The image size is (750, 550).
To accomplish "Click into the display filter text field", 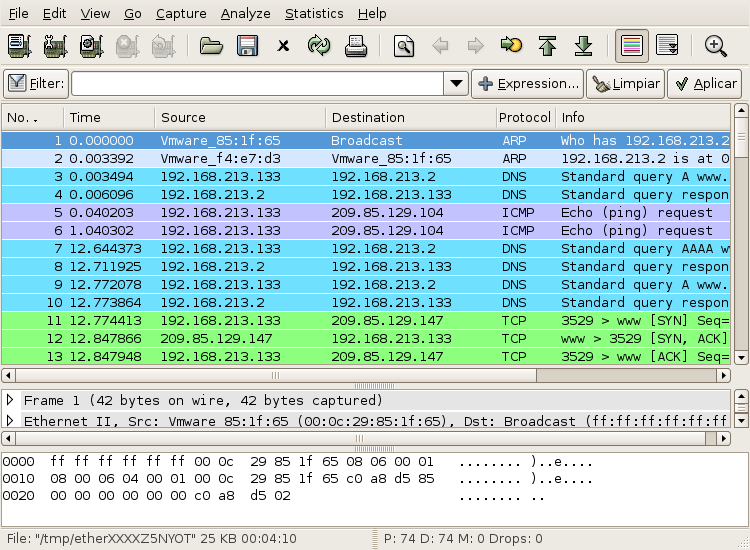I will 258,84.
